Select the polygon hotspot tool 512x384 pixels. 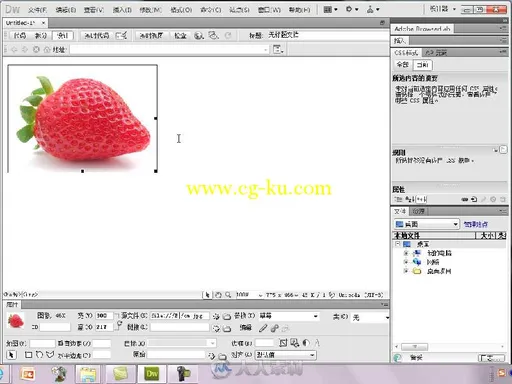click(x=50, y=355)
